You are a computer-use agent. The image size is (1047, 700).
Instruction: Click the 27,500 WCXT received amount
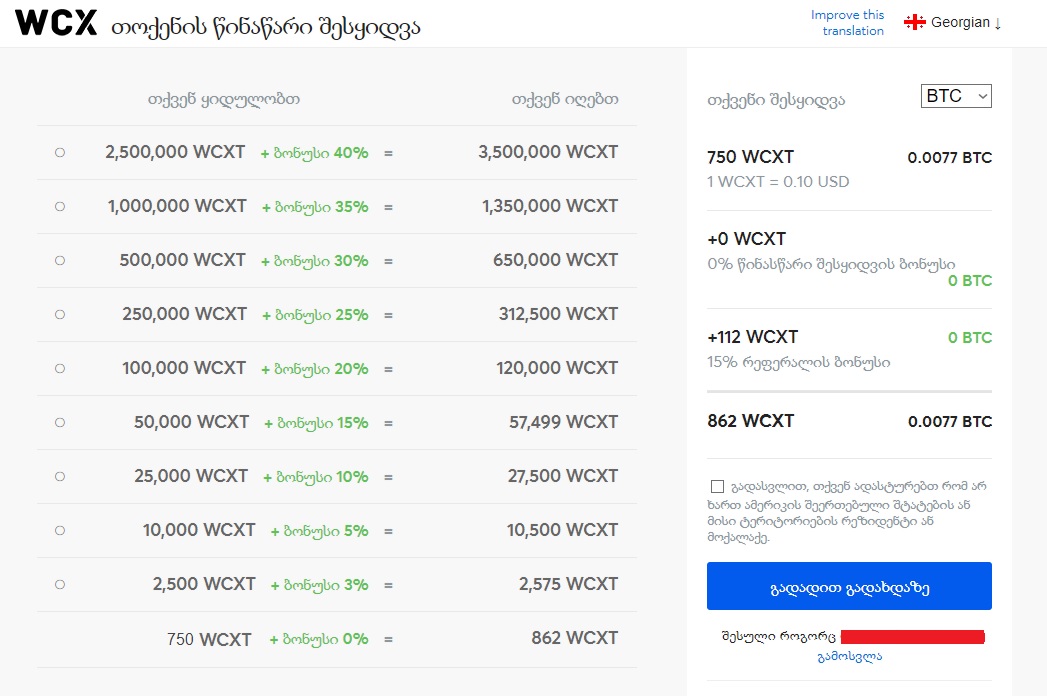tap(563, 476)
